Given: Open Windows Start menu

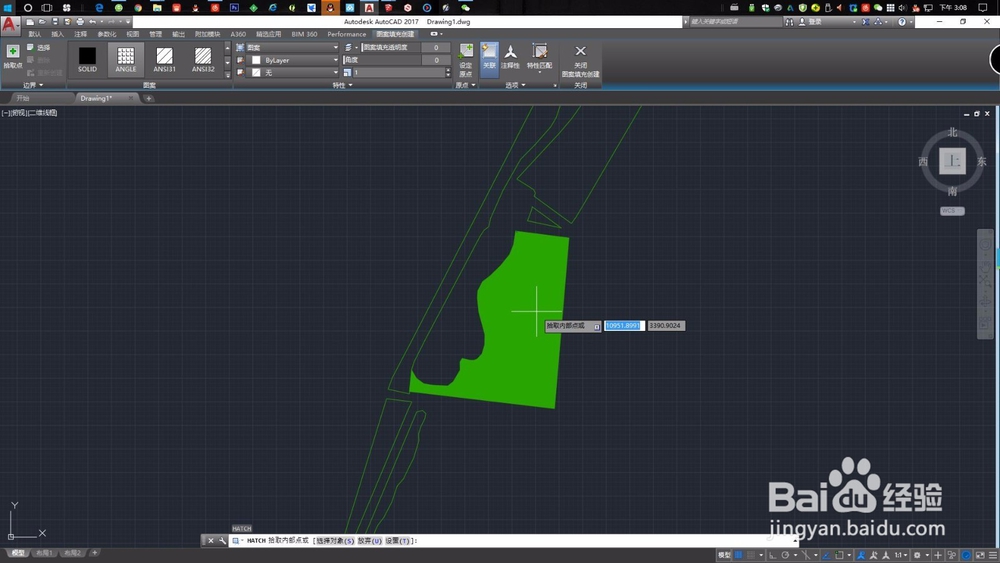Looking at the screenshot, I should point(7,8).
